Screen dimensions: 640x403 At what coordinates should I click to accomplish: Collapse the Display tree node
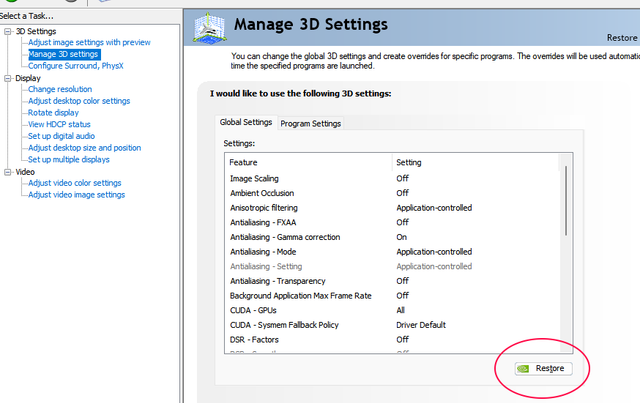pos(8,78)
